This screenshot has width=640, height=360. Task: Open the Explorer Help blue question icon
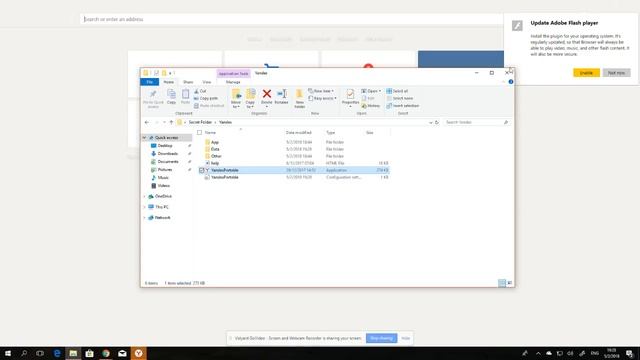[x=511, y=82]
